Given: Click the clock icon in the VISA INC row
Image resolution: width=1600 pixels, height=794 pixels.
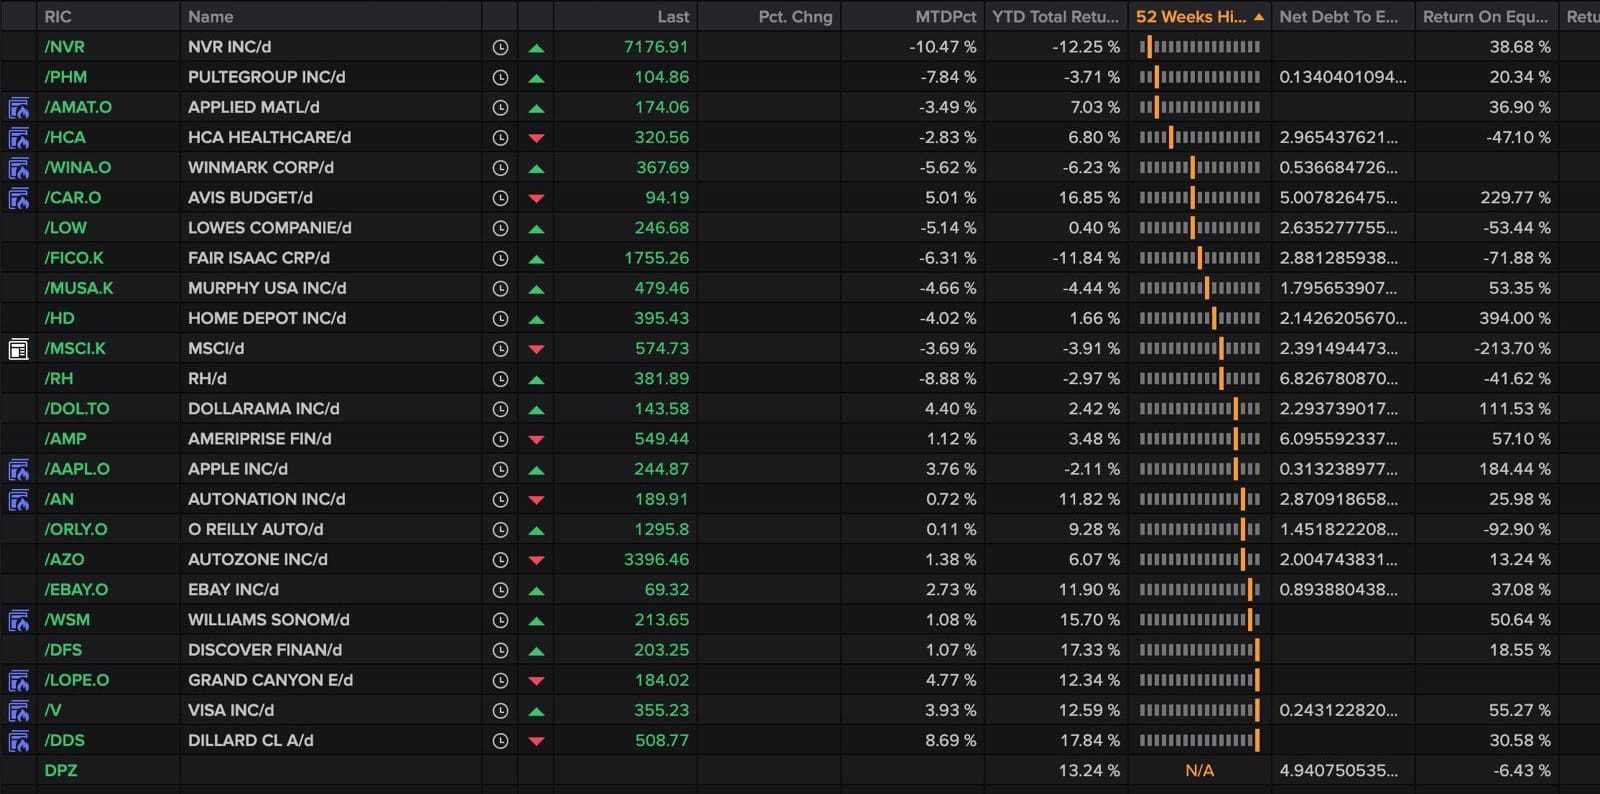Looking at the screenshot, I should (500, 711).
